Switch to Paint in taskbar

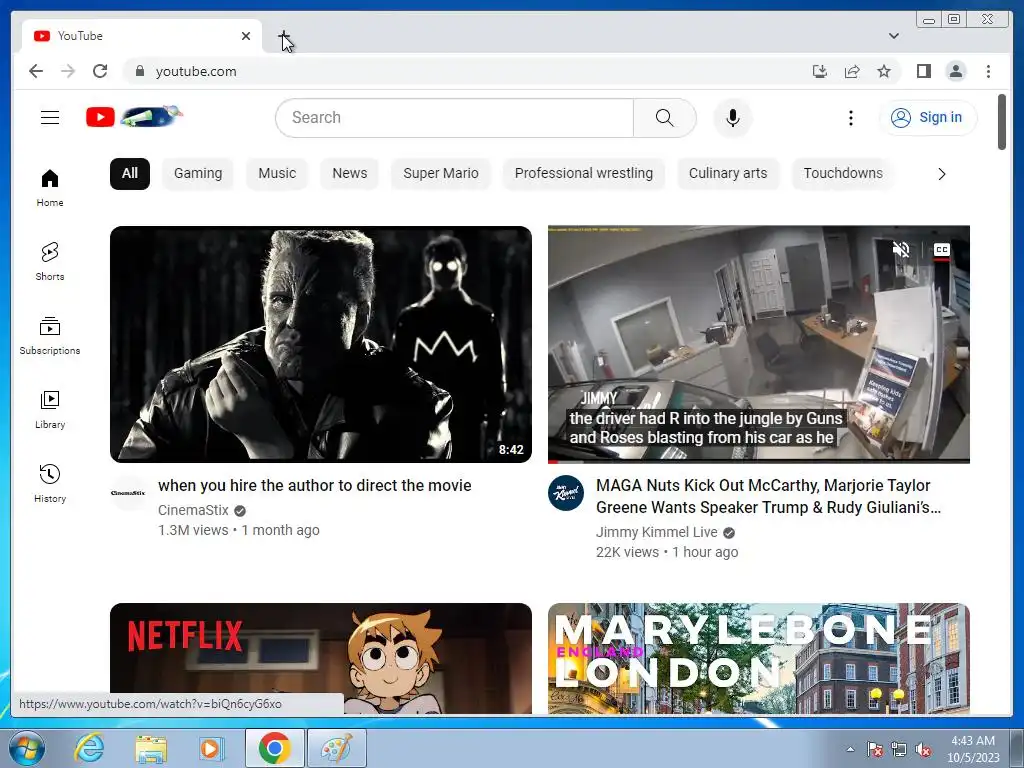click(336, 748)
